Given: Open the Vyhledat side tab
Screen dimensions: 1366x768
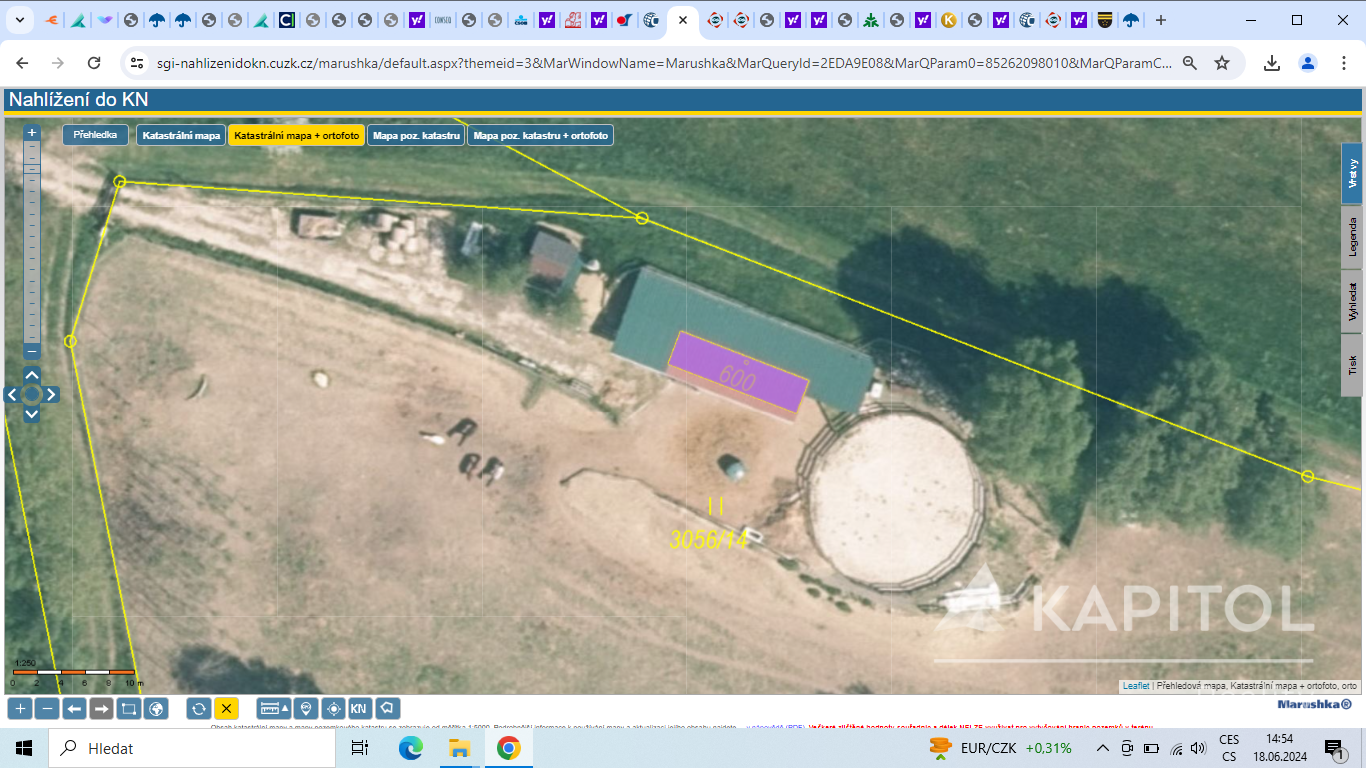Looking at the screenshot, I should (x=1352, y=301).
